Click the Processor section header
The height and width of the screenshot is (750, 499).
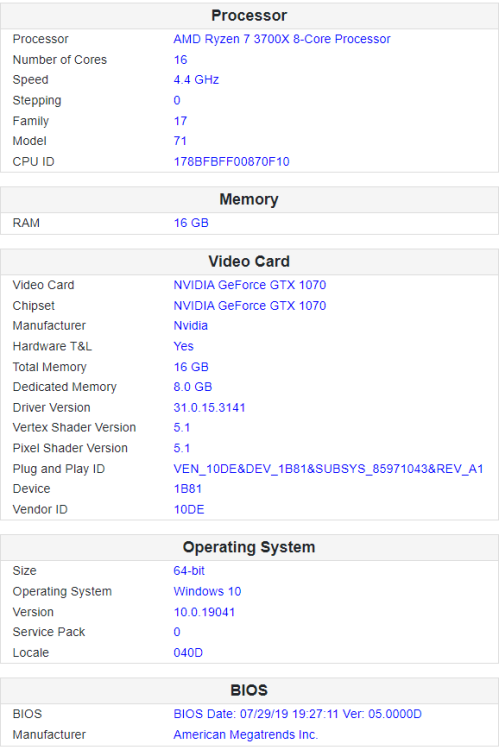tap(249, 16)
